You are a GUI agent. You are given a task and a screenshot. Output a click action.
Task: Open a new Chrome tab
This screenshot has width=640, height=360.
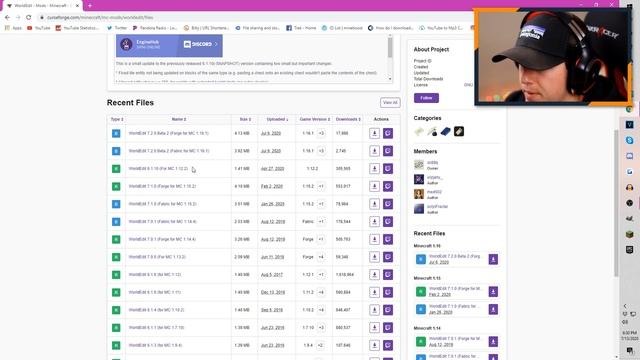point(90,6)
